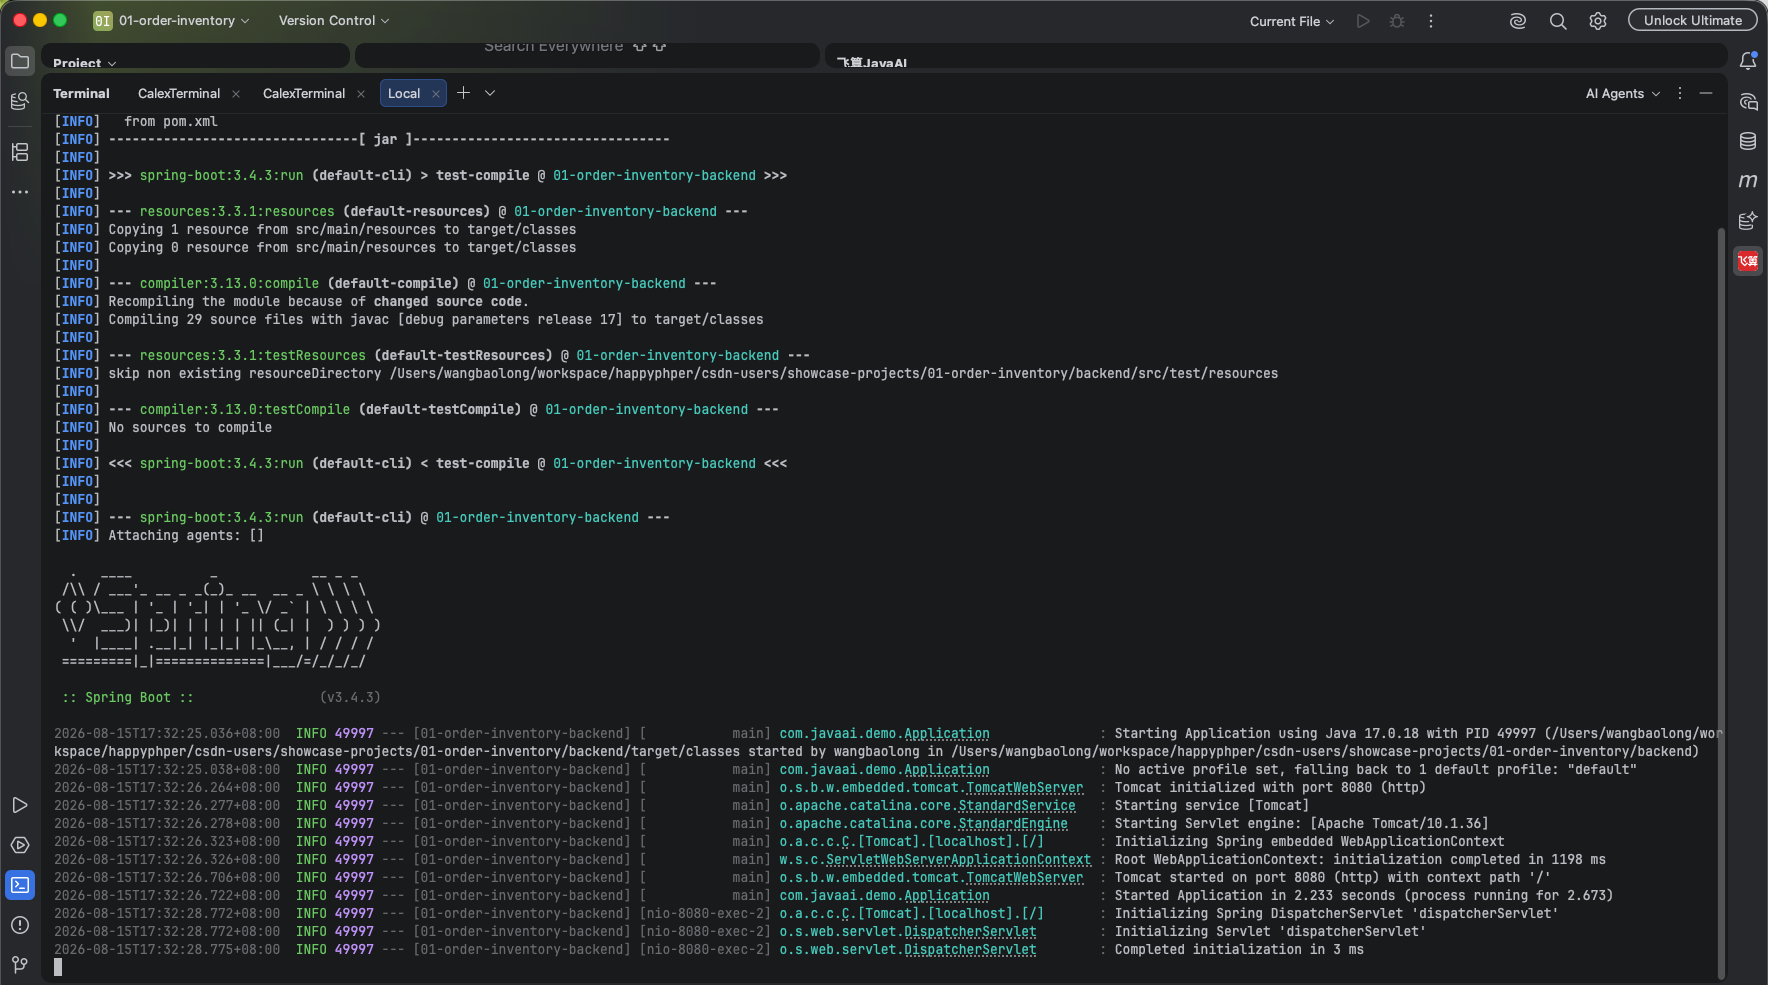
Task: Place cursor at the terminal prompt
Action: point(58,967)
